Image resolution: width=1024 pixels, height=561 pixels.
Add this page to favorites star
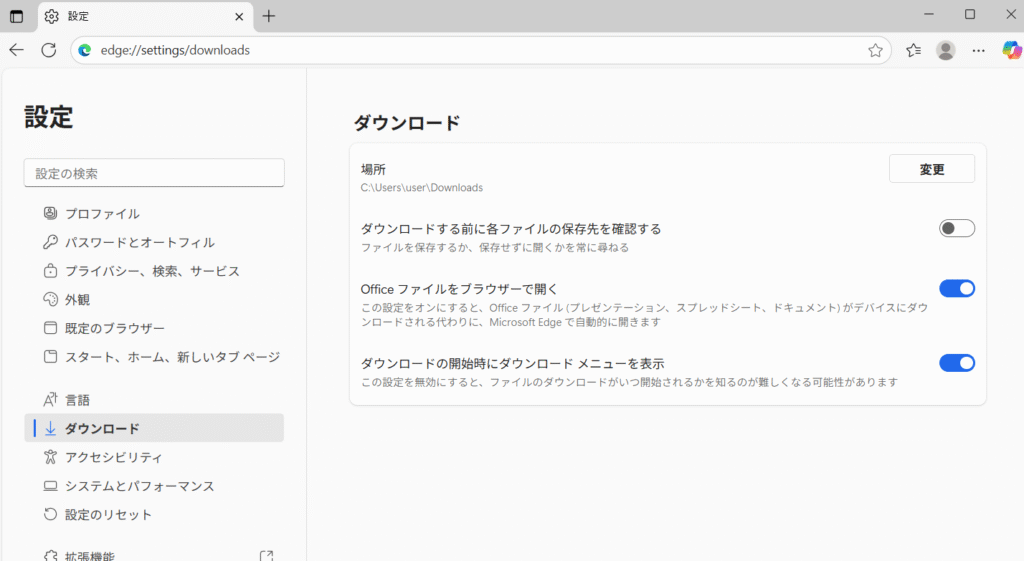tap(875, 50)
